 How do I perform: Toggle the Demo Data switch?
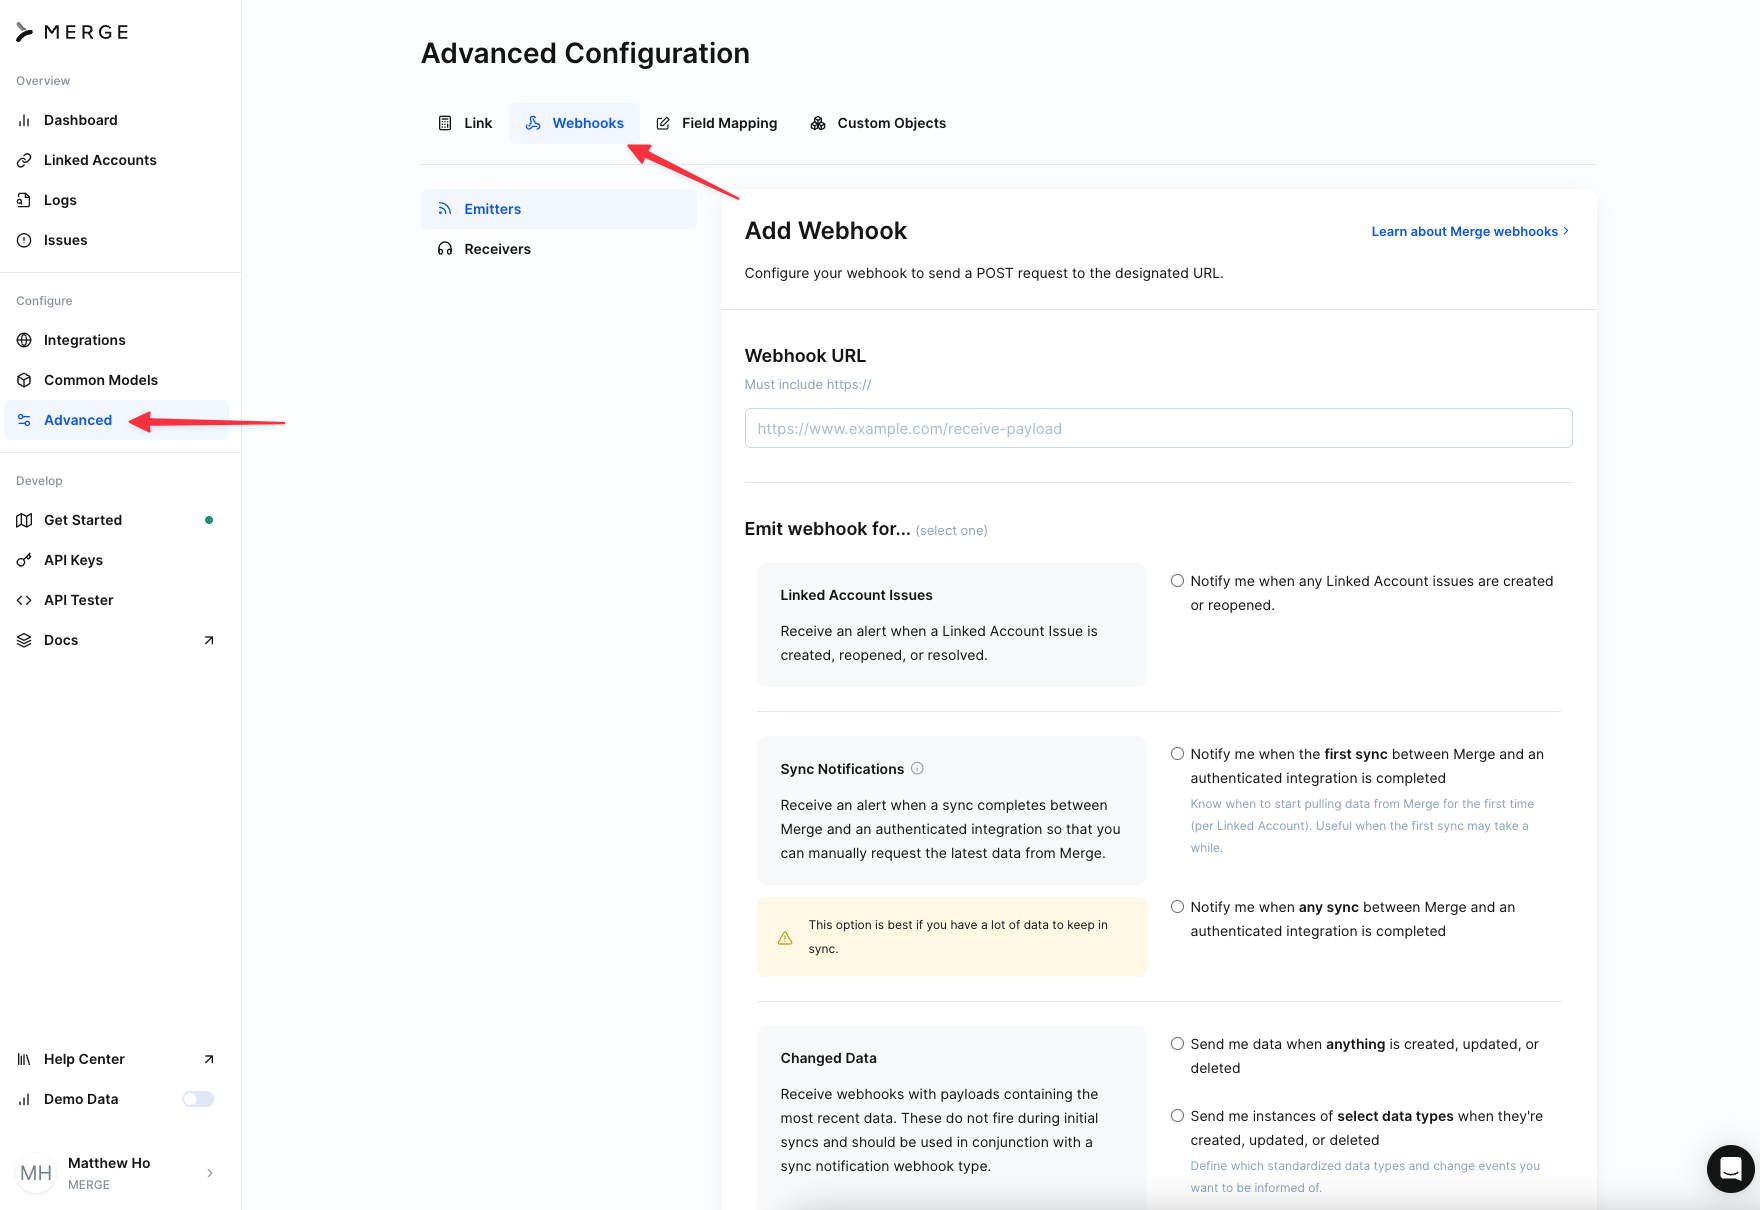tap(198, 1099)
